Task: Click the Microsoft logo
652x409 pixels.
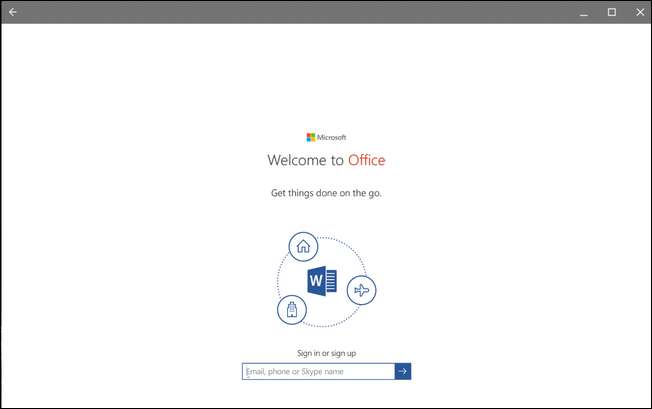Action: pyautogui.click(x=326, y=137)
